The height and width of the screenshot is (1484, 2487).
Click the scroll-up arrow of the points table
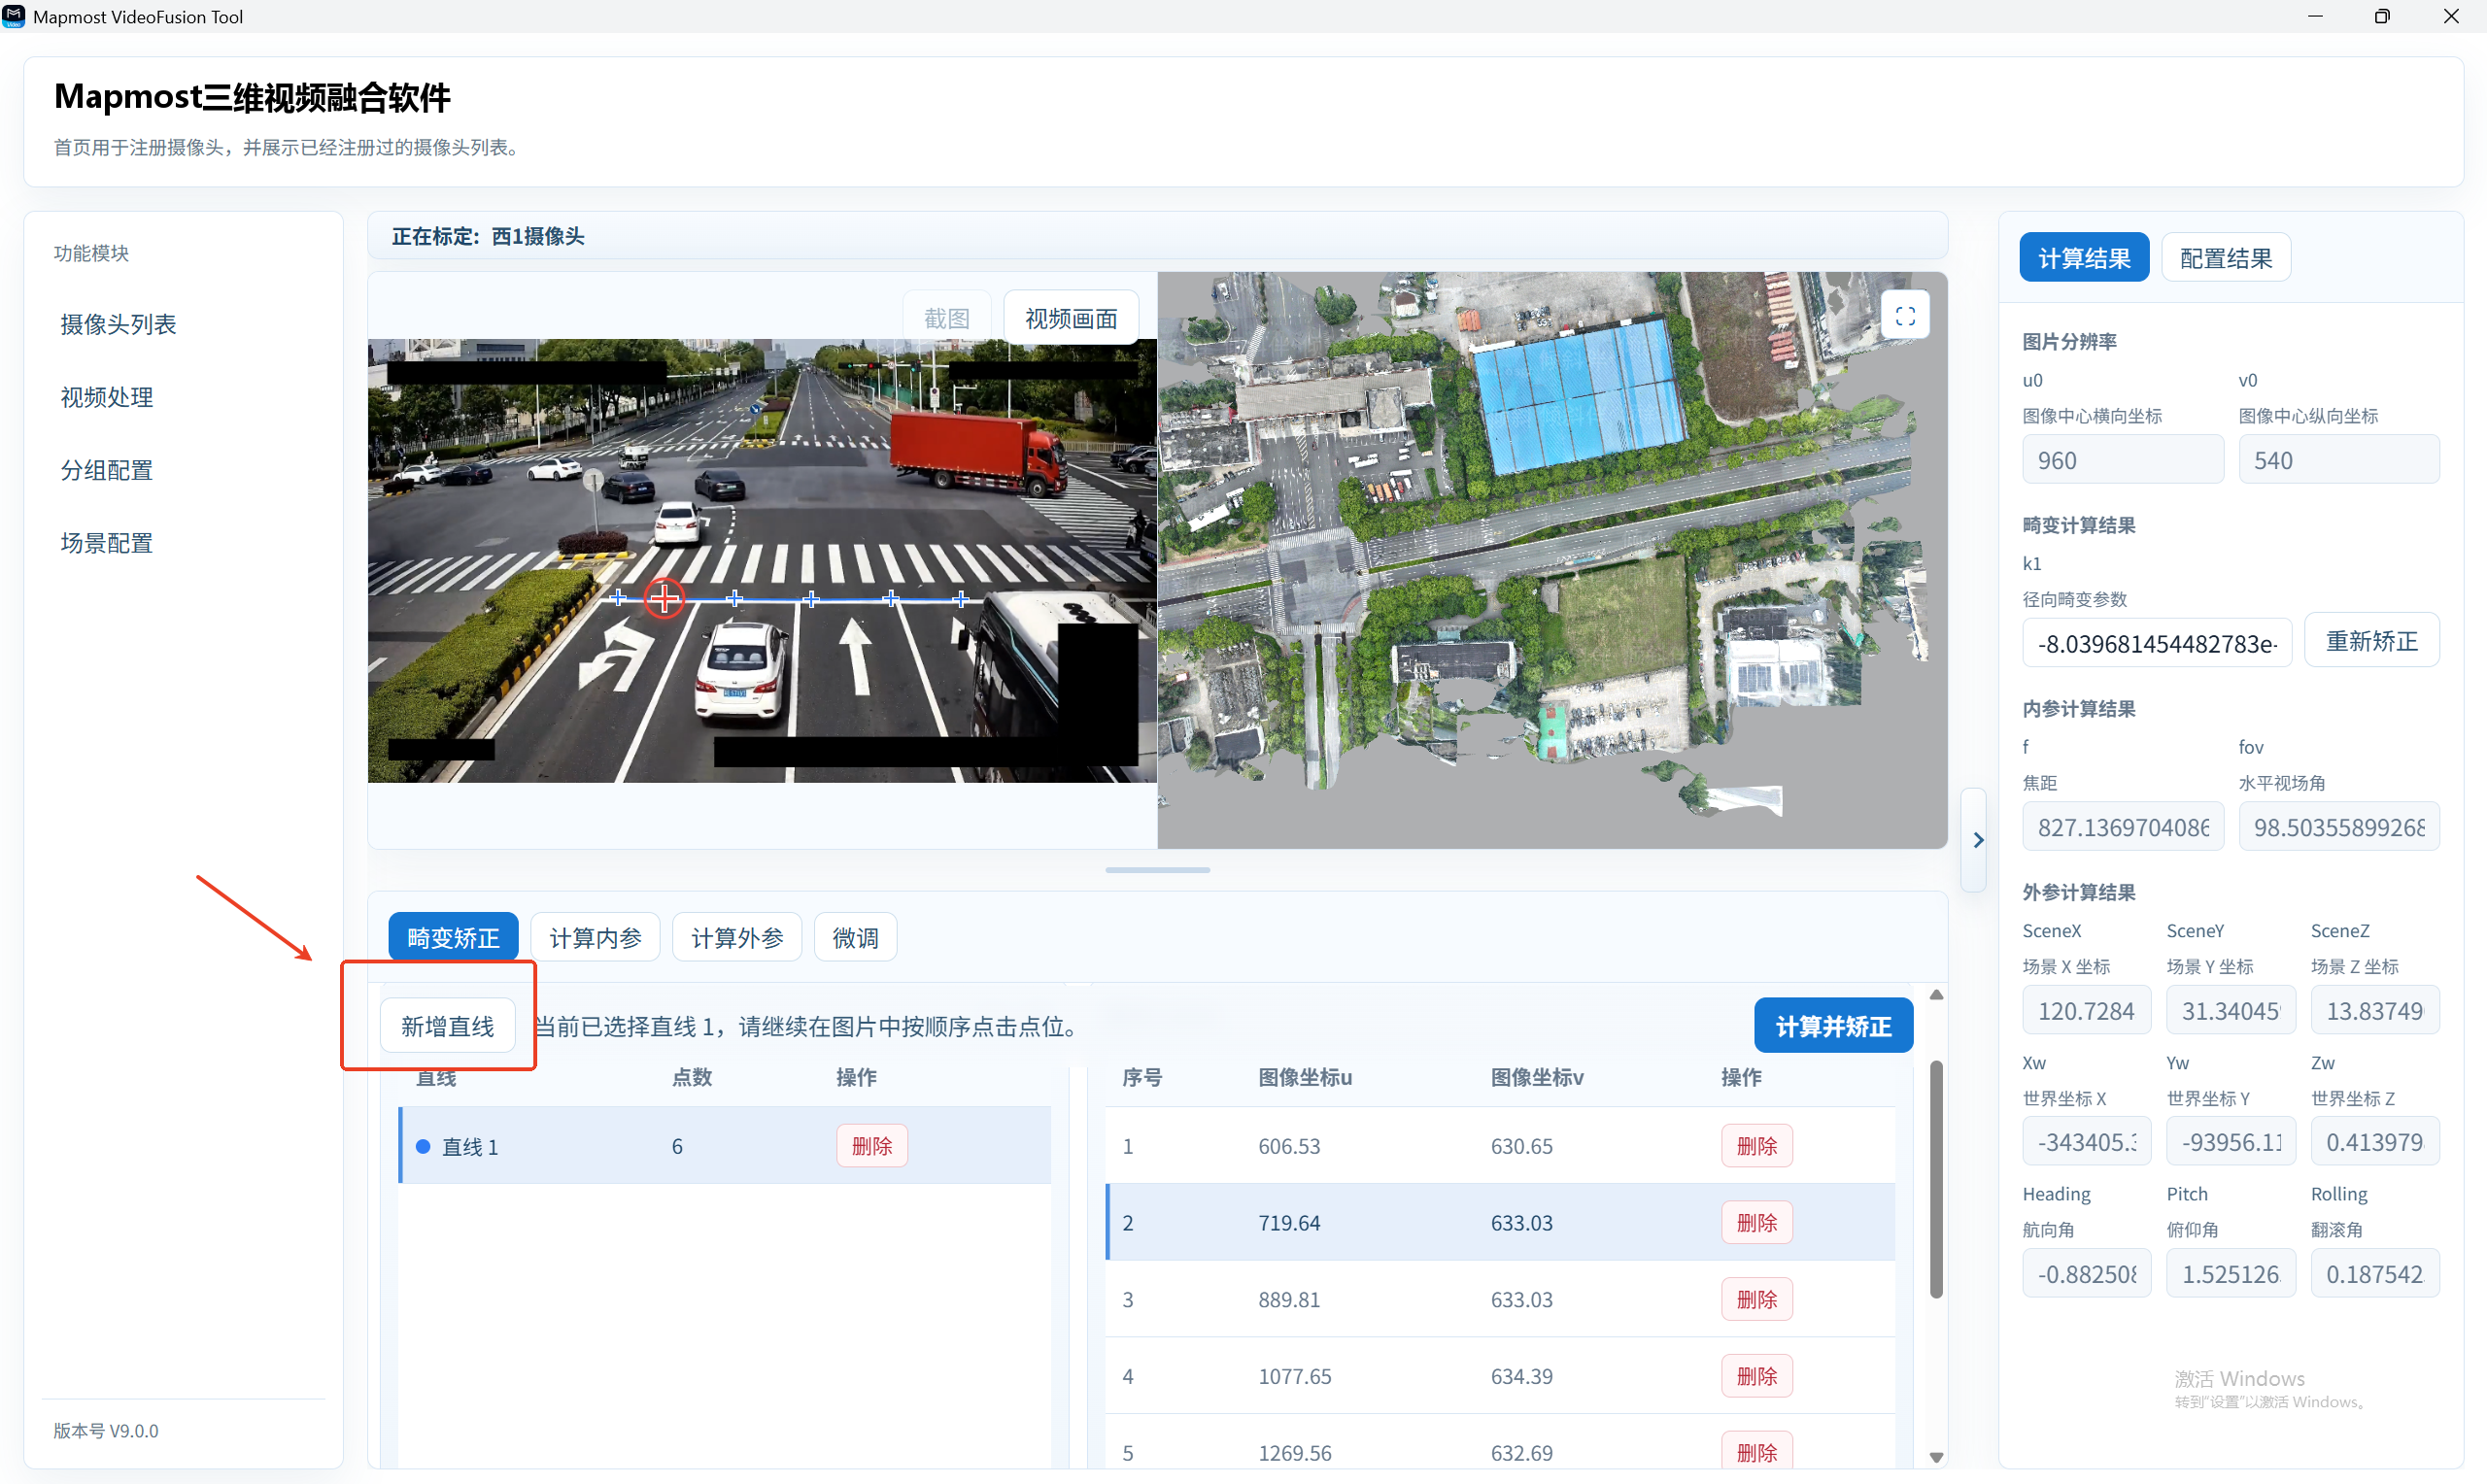tap(1936, 995)
